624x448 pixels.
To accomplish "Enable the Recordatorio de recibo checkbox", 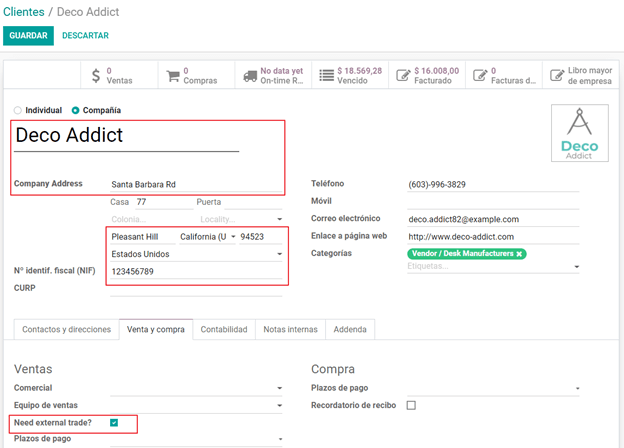I will 411,405.
